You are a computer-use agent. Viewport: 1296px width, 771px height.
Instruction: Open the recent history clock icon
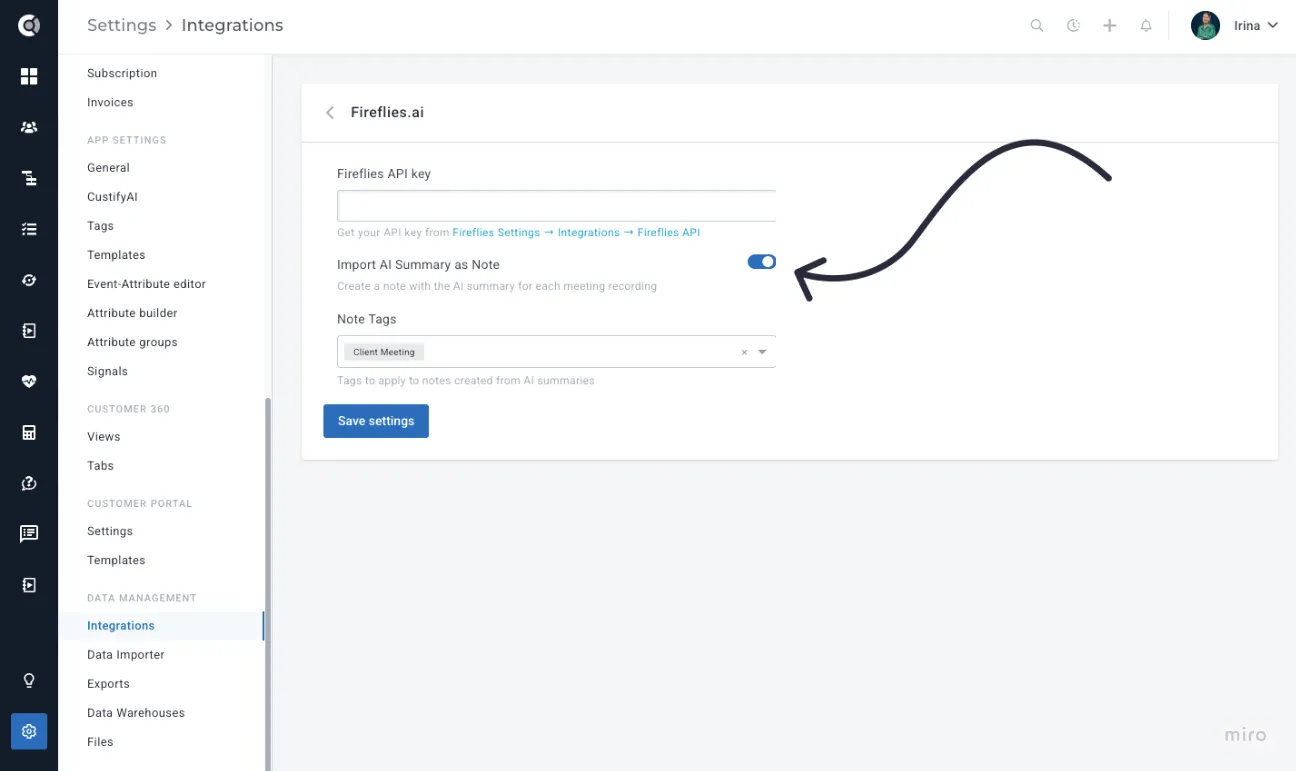tap(1073, 26)
